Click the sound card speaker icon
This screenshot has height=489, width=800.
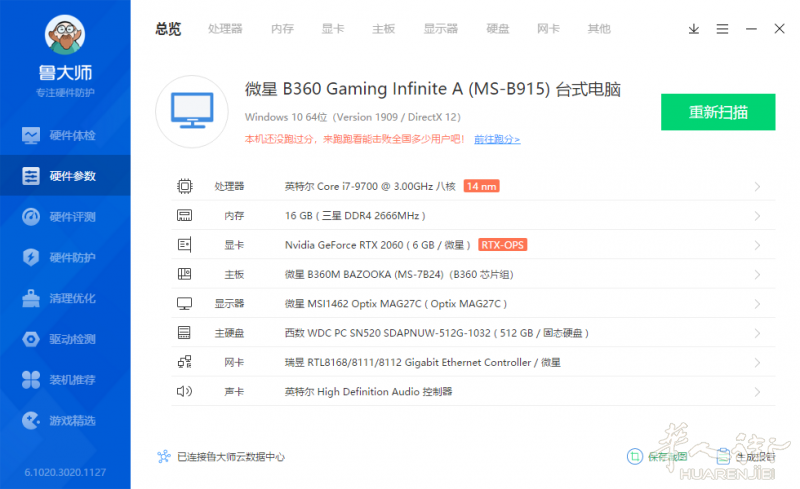pyautogui.click(x=185, y=392)
